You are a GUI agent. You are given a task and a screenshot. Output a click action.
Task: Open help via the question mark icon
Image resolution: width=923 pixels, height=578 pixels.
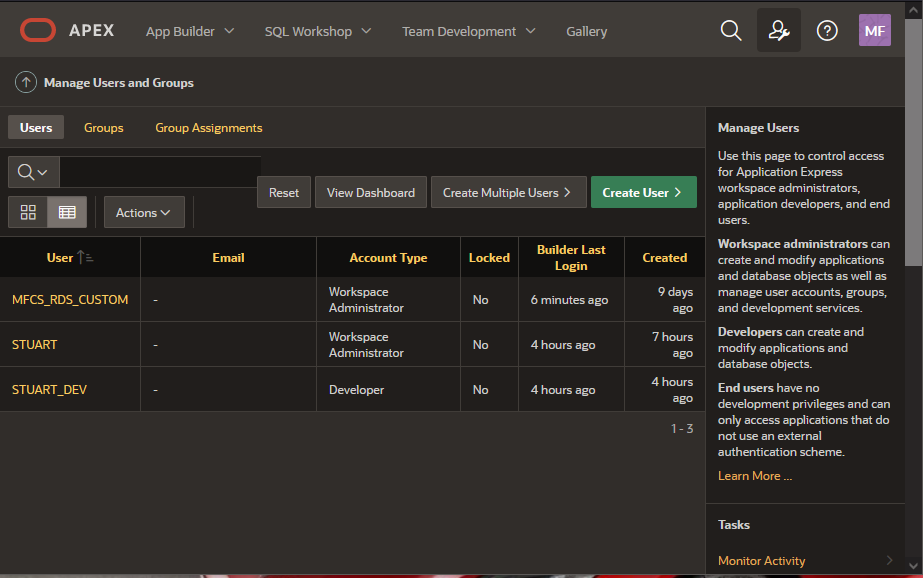point(826,30)
